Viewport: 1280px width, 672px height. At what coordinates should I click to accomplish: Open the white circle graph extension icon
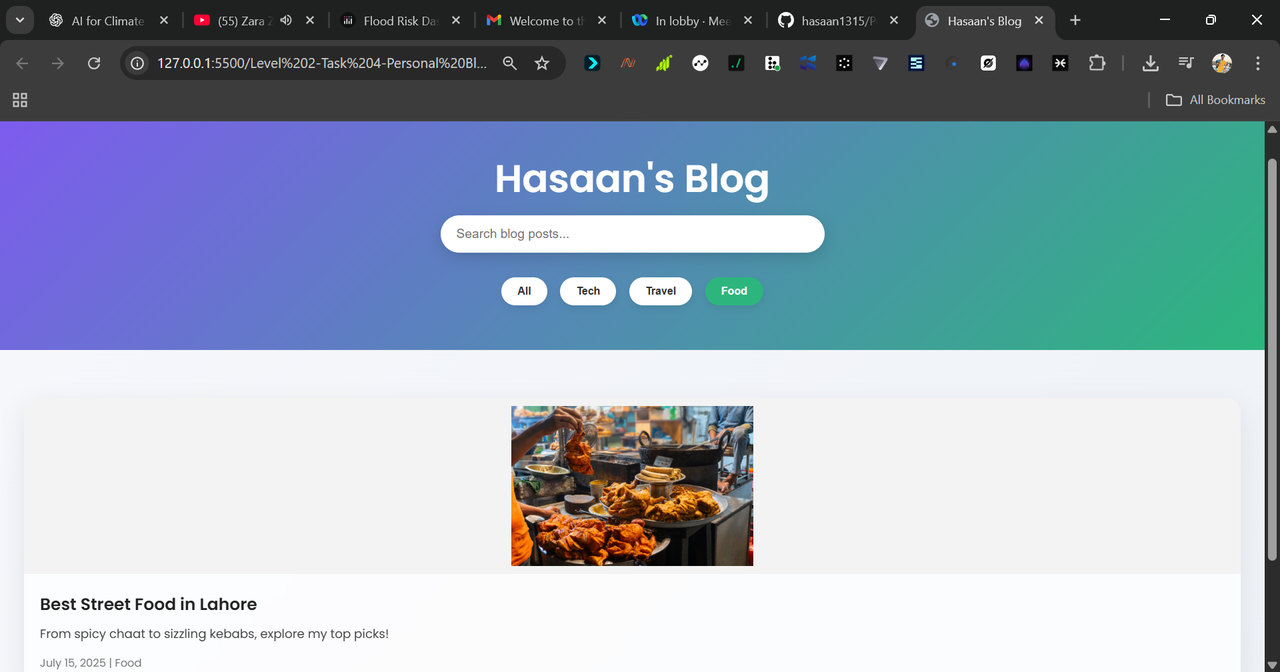coord(700,63)
